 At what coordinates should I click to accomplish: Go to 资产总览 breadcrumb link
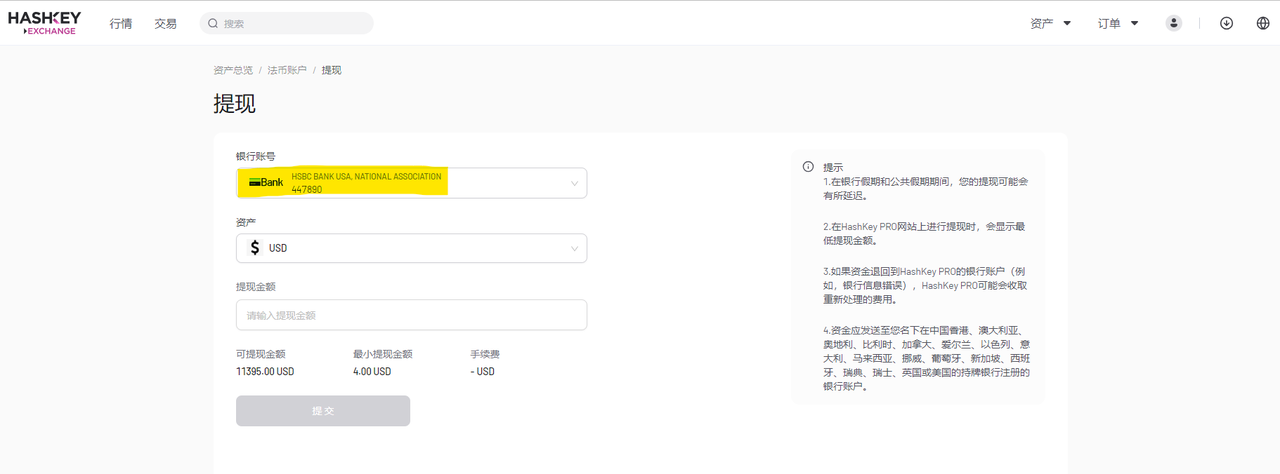[x=233, y=70]
